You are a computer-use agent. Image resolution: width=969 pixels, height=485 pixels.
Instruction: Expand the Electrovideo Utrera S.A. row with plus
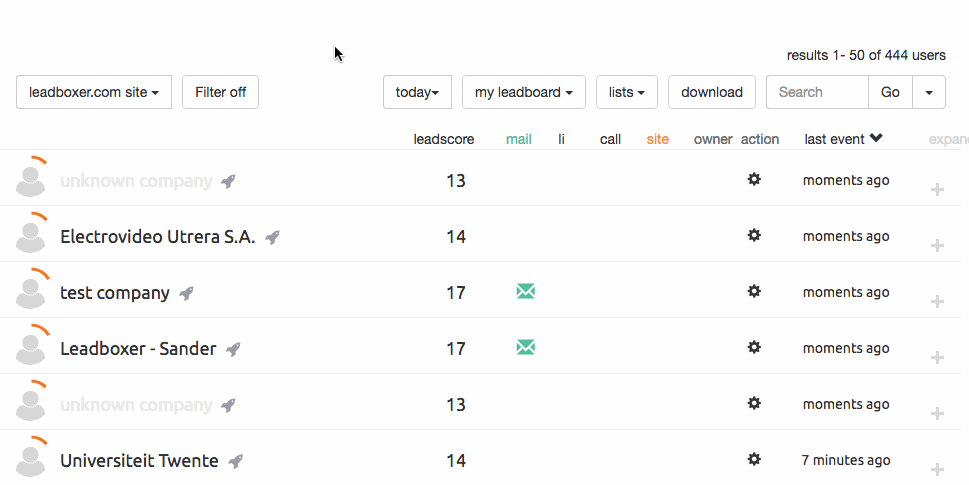point(937,245)
